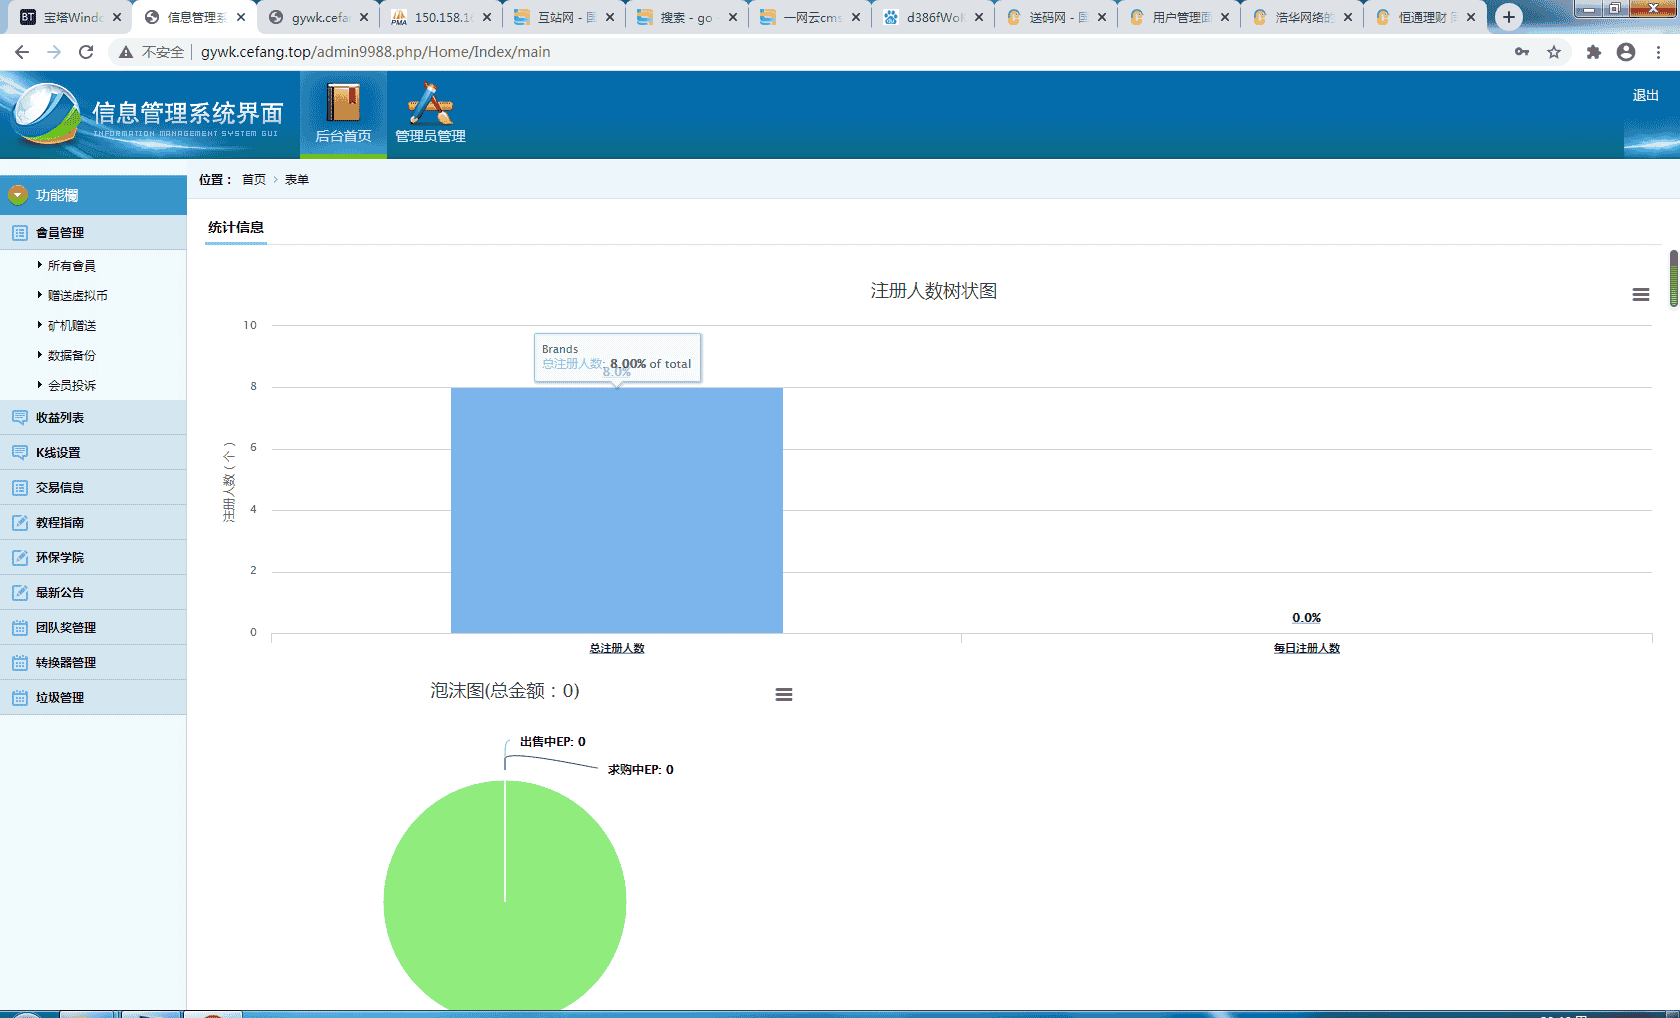The height and width of the screenshot is (1018, 1680).
Task: Open the 矿机赠送 submenu item
Action: pos(72,326)
